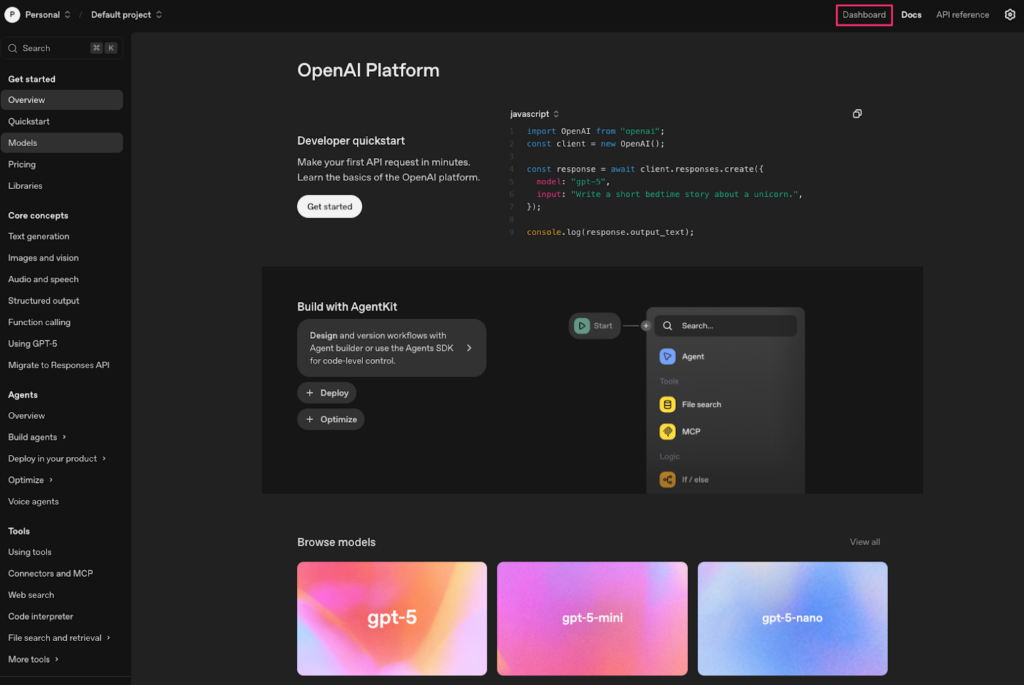Select the If / else logic icon
Viewport: 1024px width, 685px height.
668,479
